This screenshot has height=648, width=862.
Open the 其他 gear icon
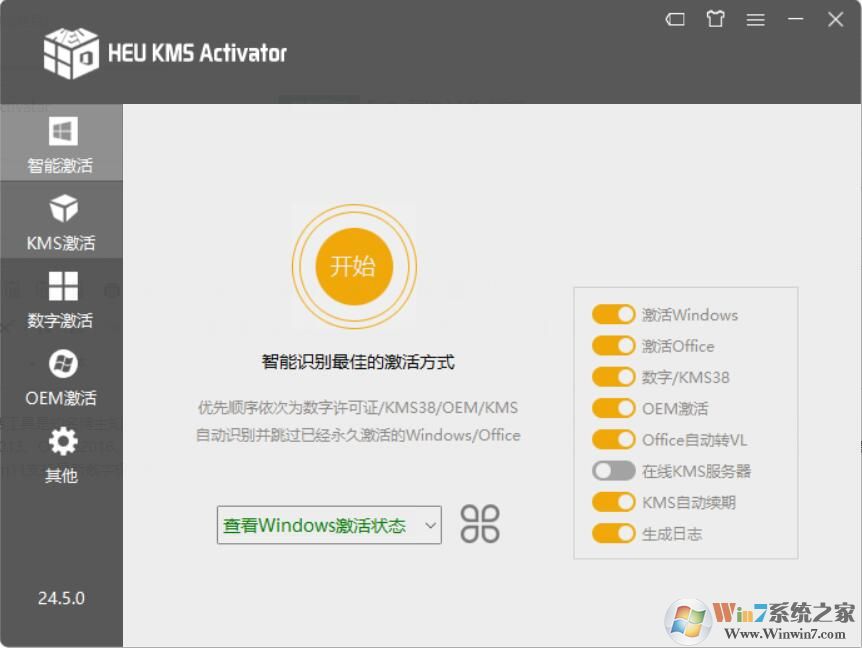pyautogui.click(x=63, y=441)
